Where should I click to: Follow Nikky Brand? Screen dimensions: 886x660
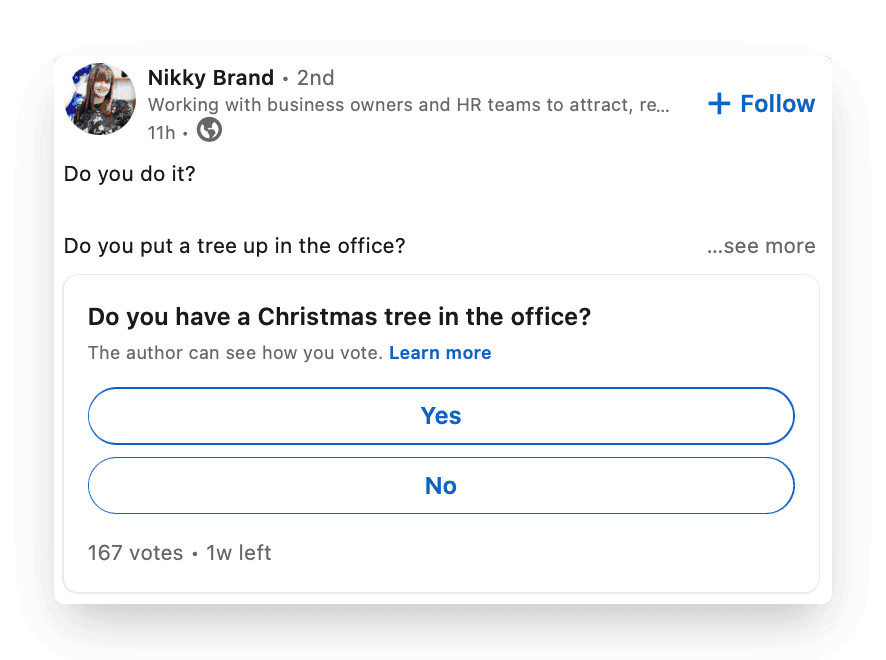[x=777, y=104]
